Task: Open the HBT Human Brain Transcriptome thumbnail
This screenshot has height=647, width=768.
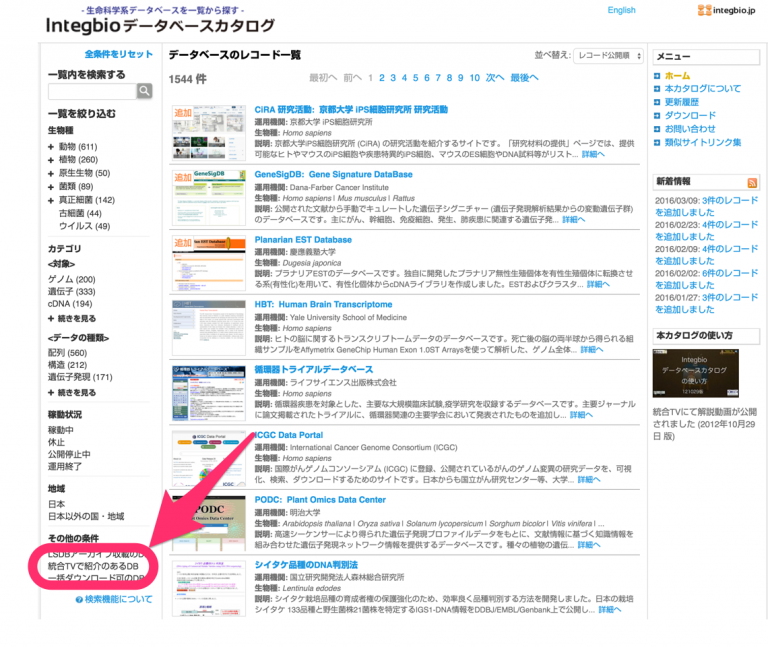Action: [x=209, y=328]
